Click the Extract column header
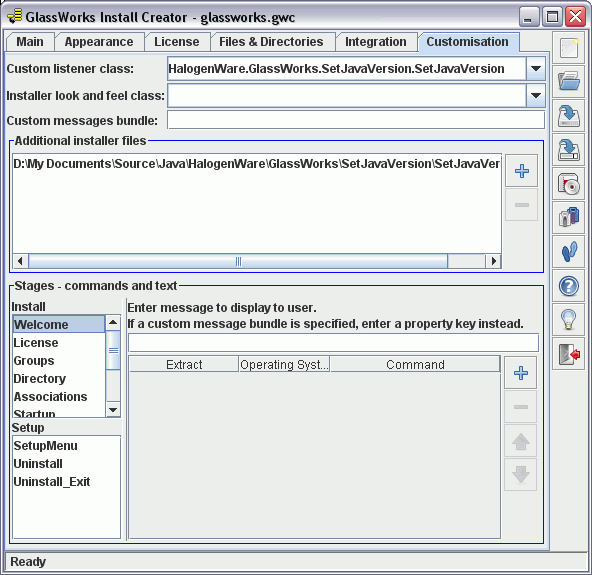The image size is (592, 575). click(x=184, y=364)
